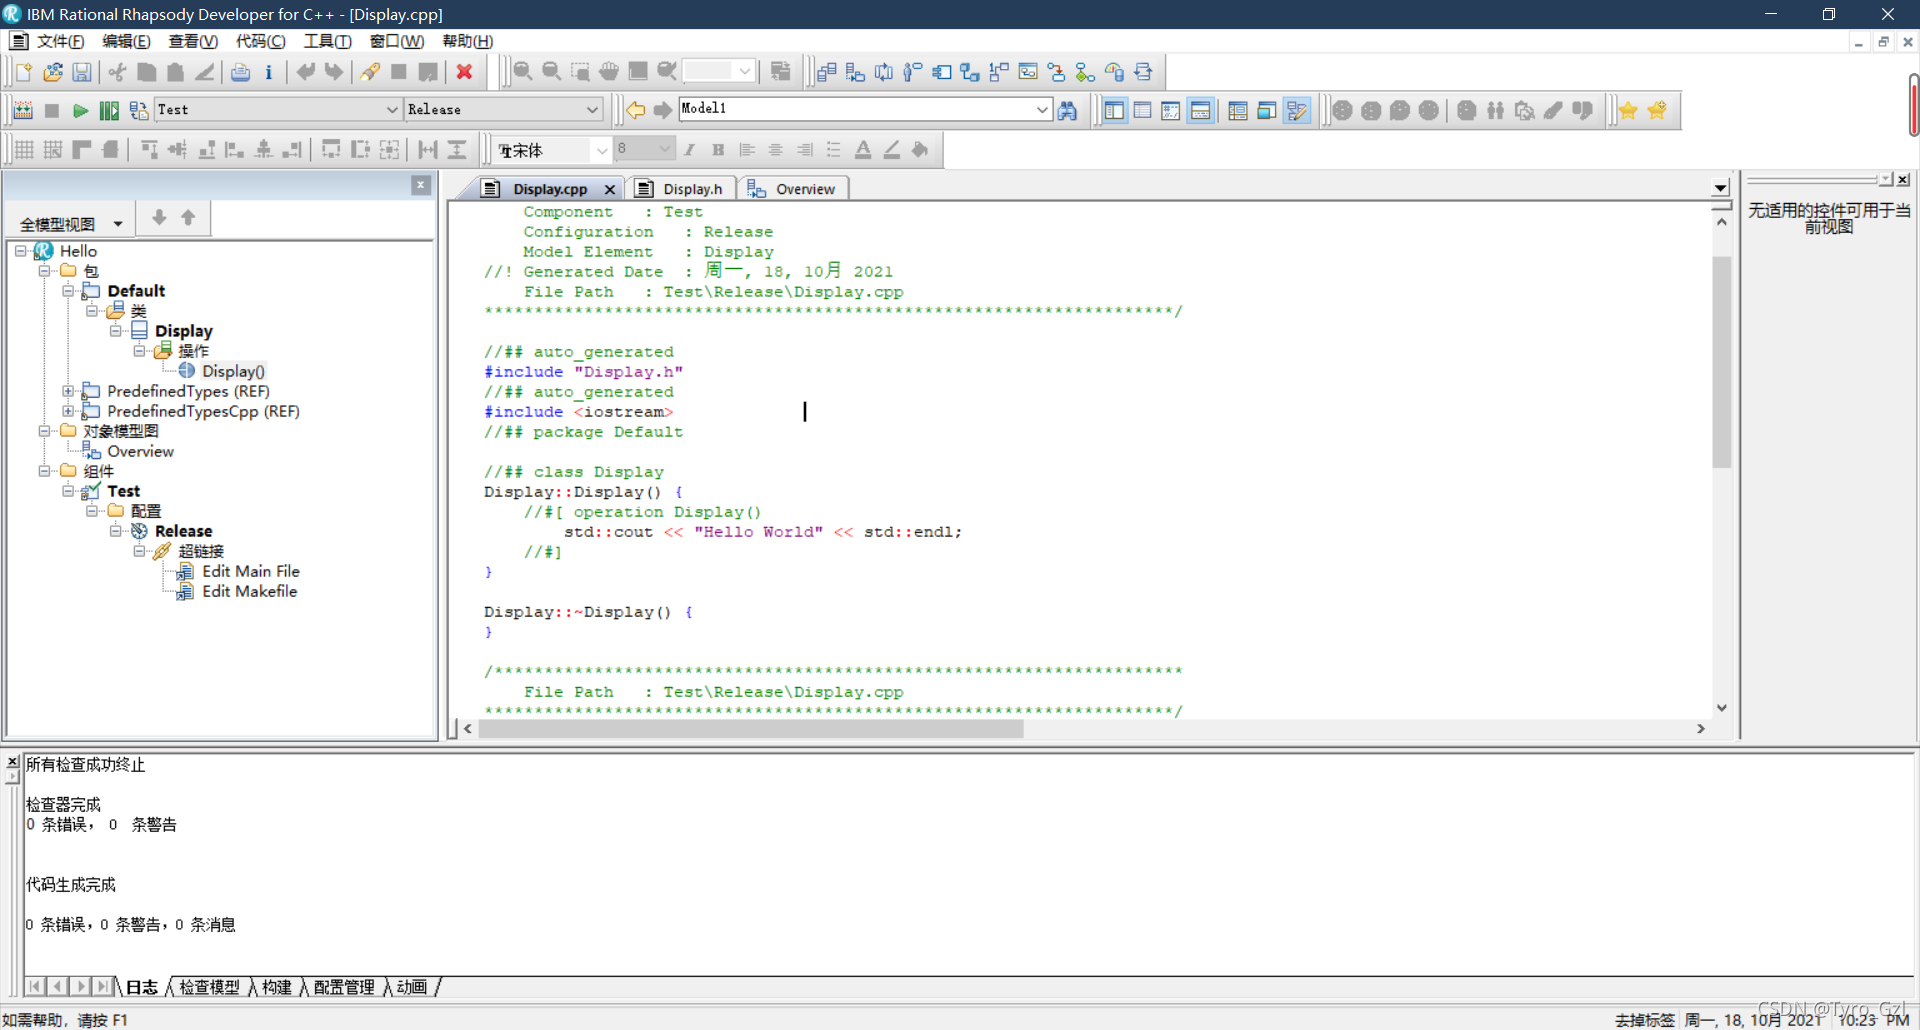Open the 工具(T) menu

[327, 41]
